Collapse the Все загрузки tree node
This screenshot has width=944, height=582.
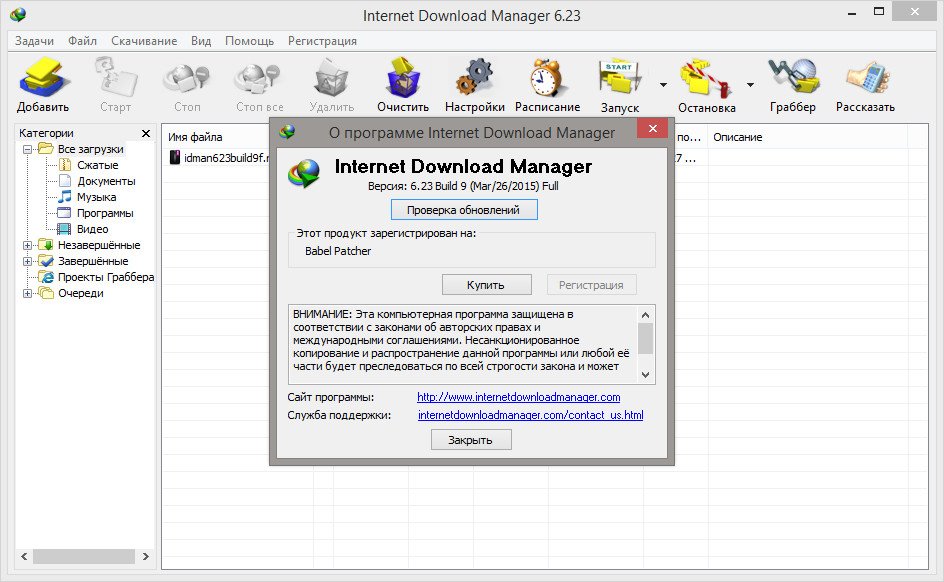pyautogui.click(x=28, y=149)
